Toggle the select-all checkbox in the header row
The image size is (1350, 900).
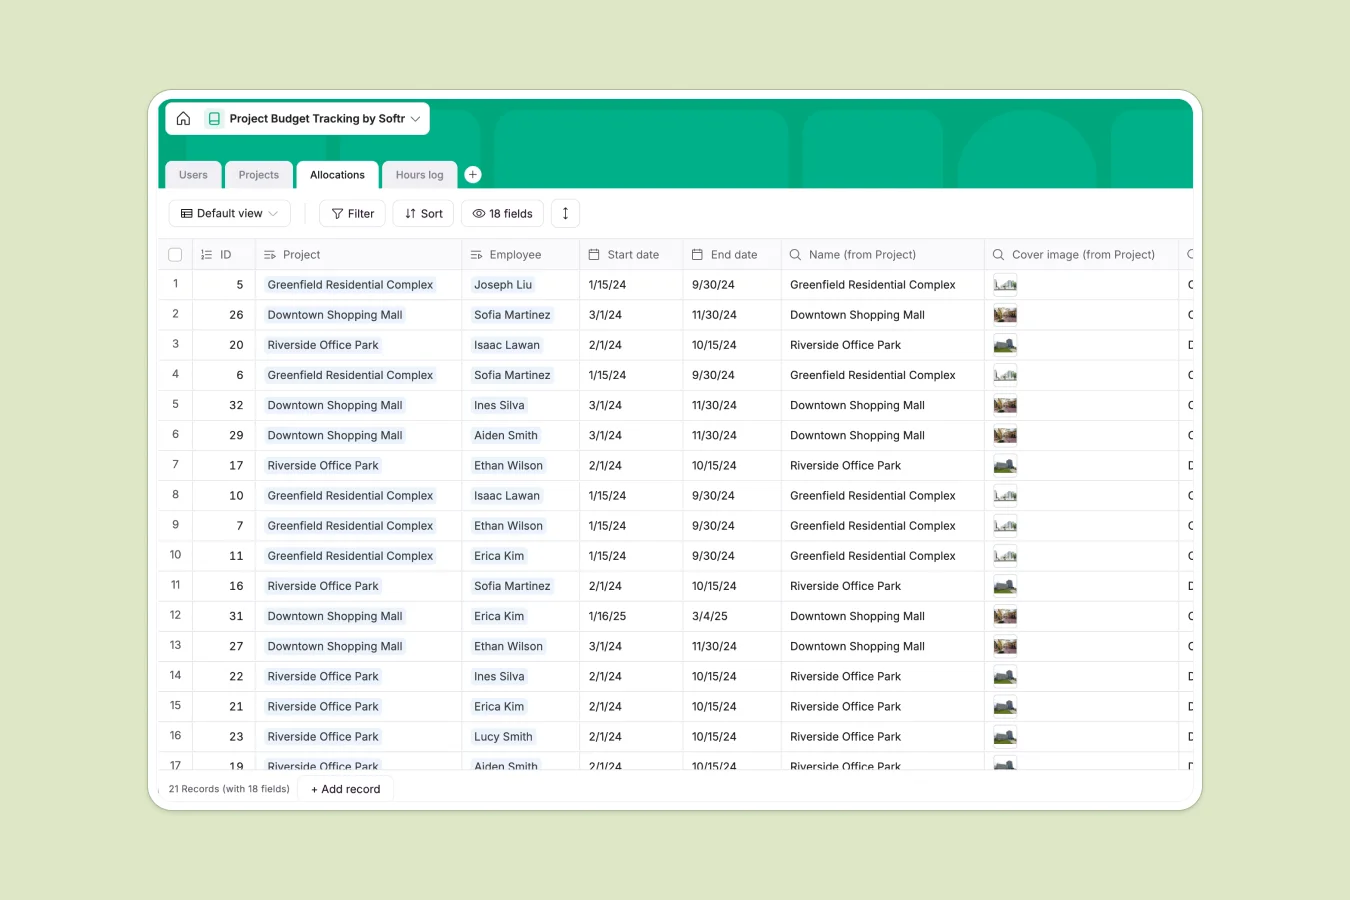[175, 254]
